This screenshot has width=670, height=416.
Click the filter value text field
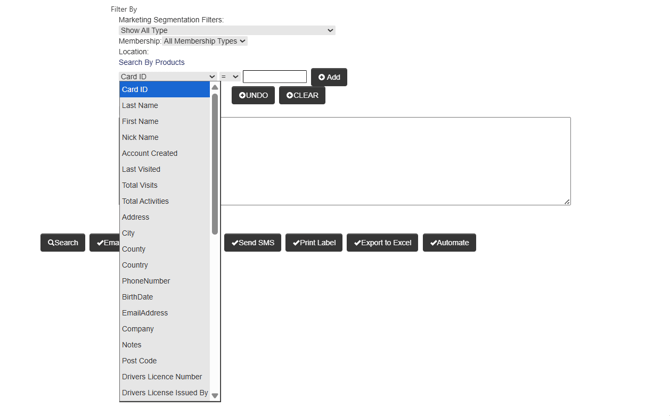tap(274, 77)
